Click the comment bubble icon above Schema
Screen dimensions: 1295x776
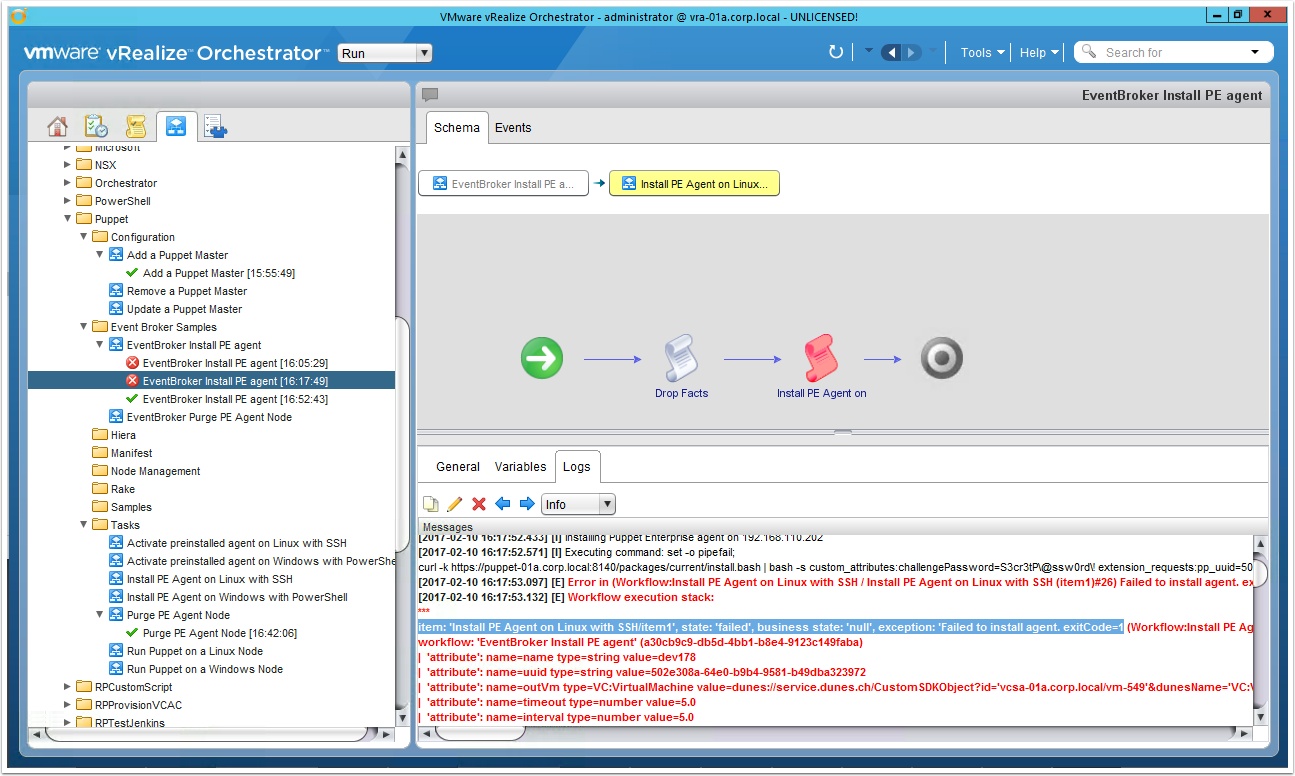[x=430, y=95]
